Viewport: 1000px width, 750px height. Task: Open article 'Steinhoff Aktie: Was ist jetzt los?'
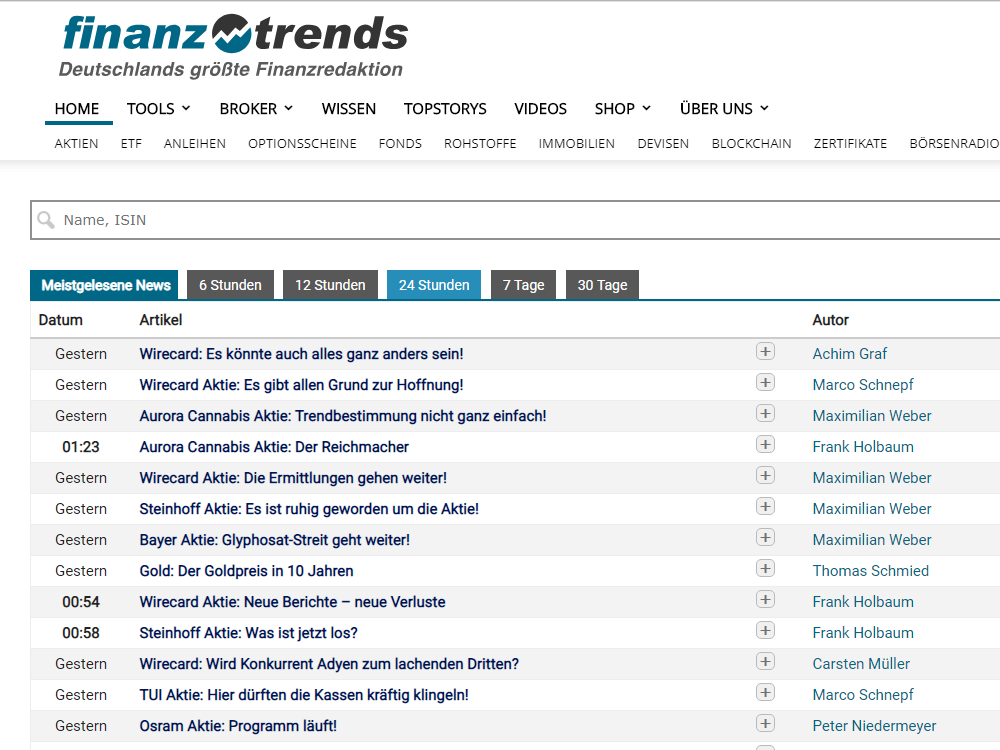[249, 633]
